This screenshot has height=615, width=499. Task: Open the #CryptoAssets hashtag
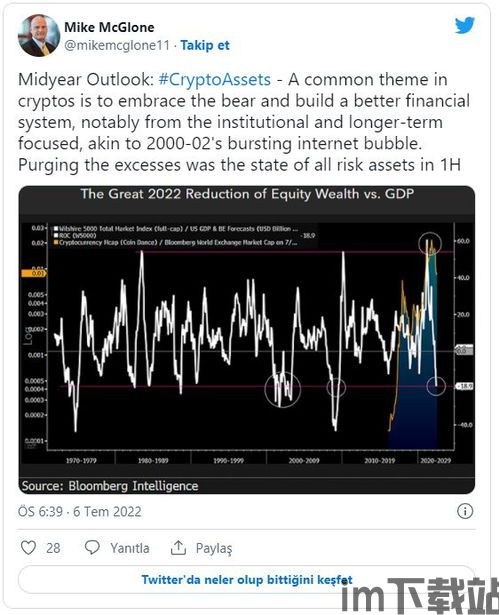pos(215,80)
